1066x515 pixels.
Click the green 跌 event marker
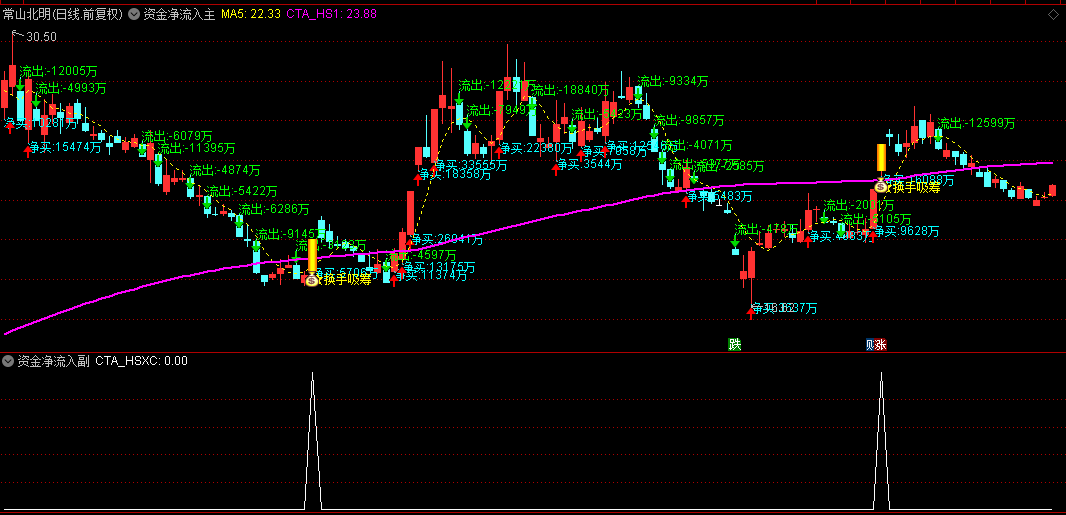pos(735,344)
